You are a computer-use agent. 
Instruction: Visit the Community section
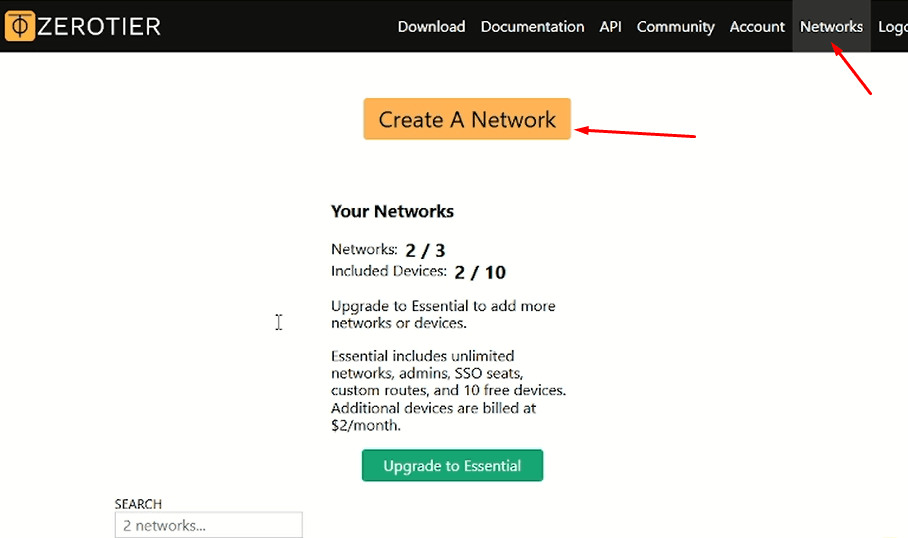(x=675, y=27)
